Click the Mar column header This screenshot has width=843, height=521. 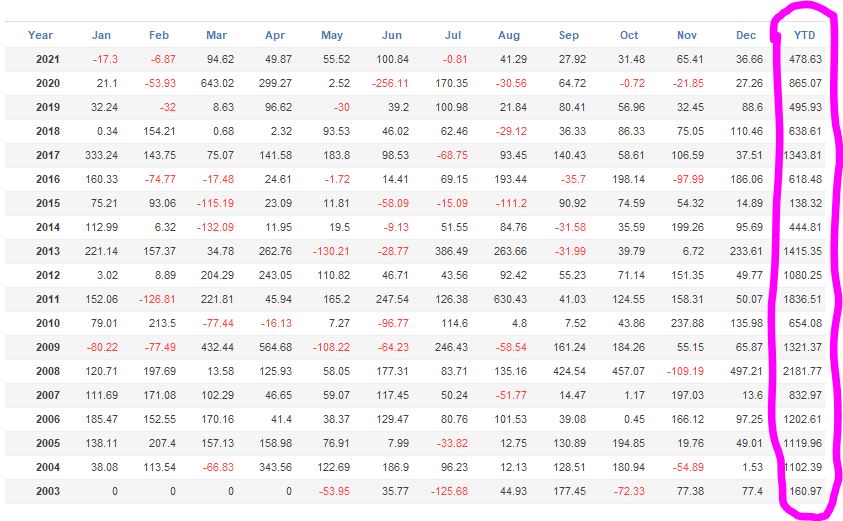(216, 35)
